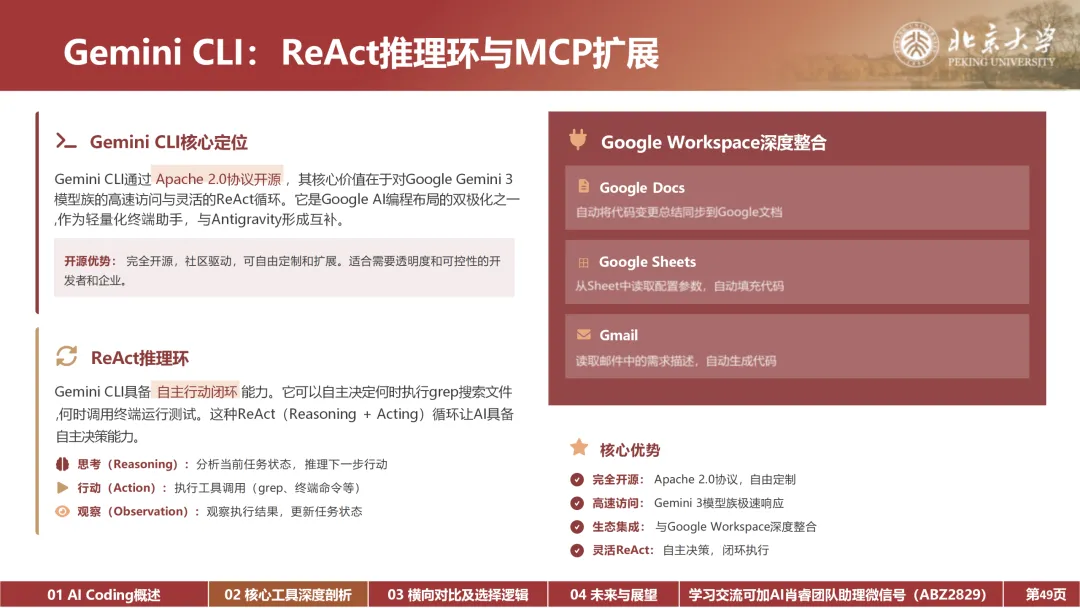1080x608 pixels.
Task: Click the PEKING UNIVERSITY wordmark text
Action: [1001, 62]
